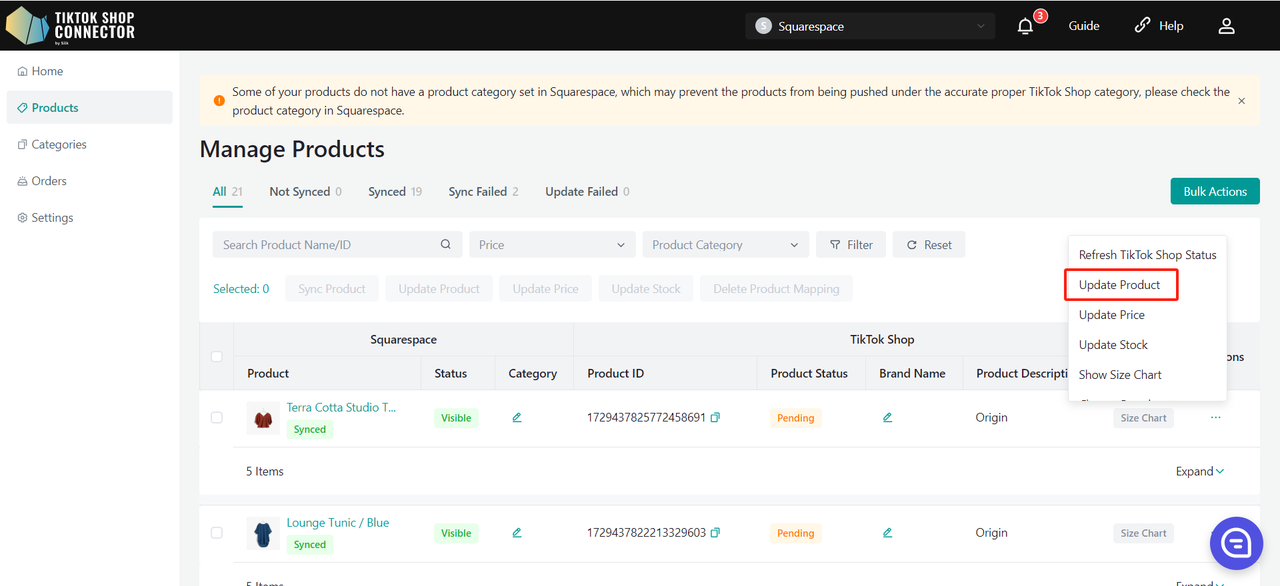Check the Terra Cotta Studio row checkbox
Image resolution: width=1280 pixels, height=586 pixels.
[x=217, y=417]
